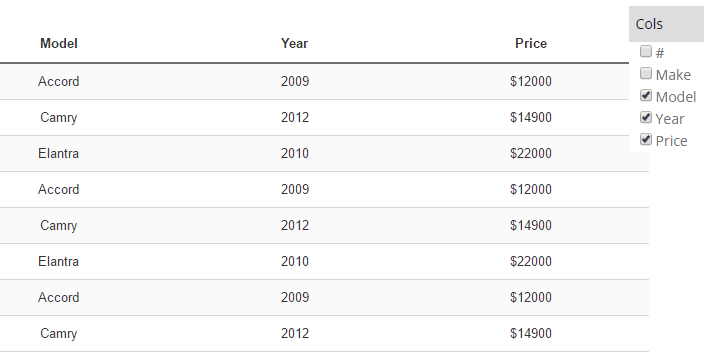Sort by the Price column header
Screen dimensions: 708x361
click(531, 43)
